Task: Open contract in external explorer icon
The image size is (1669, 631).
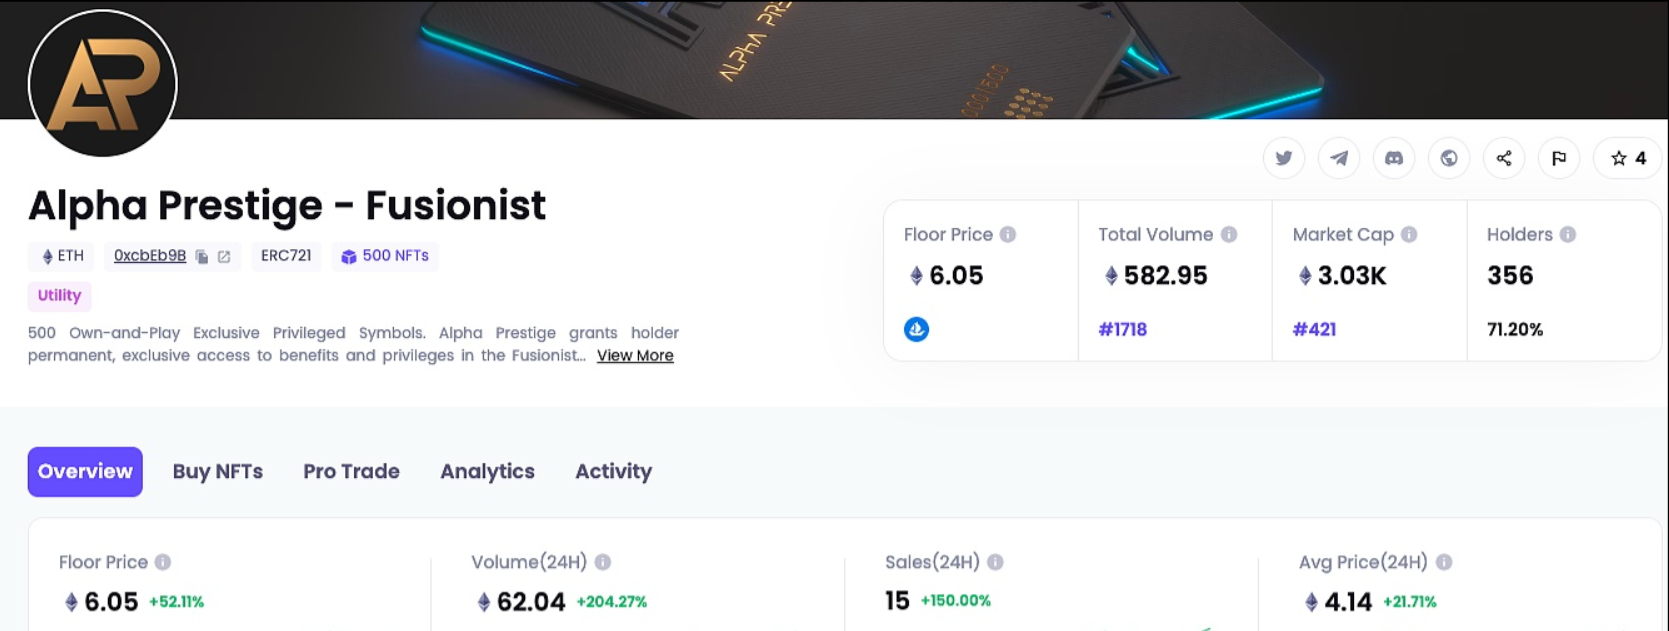Action: [x=224, y=257]
